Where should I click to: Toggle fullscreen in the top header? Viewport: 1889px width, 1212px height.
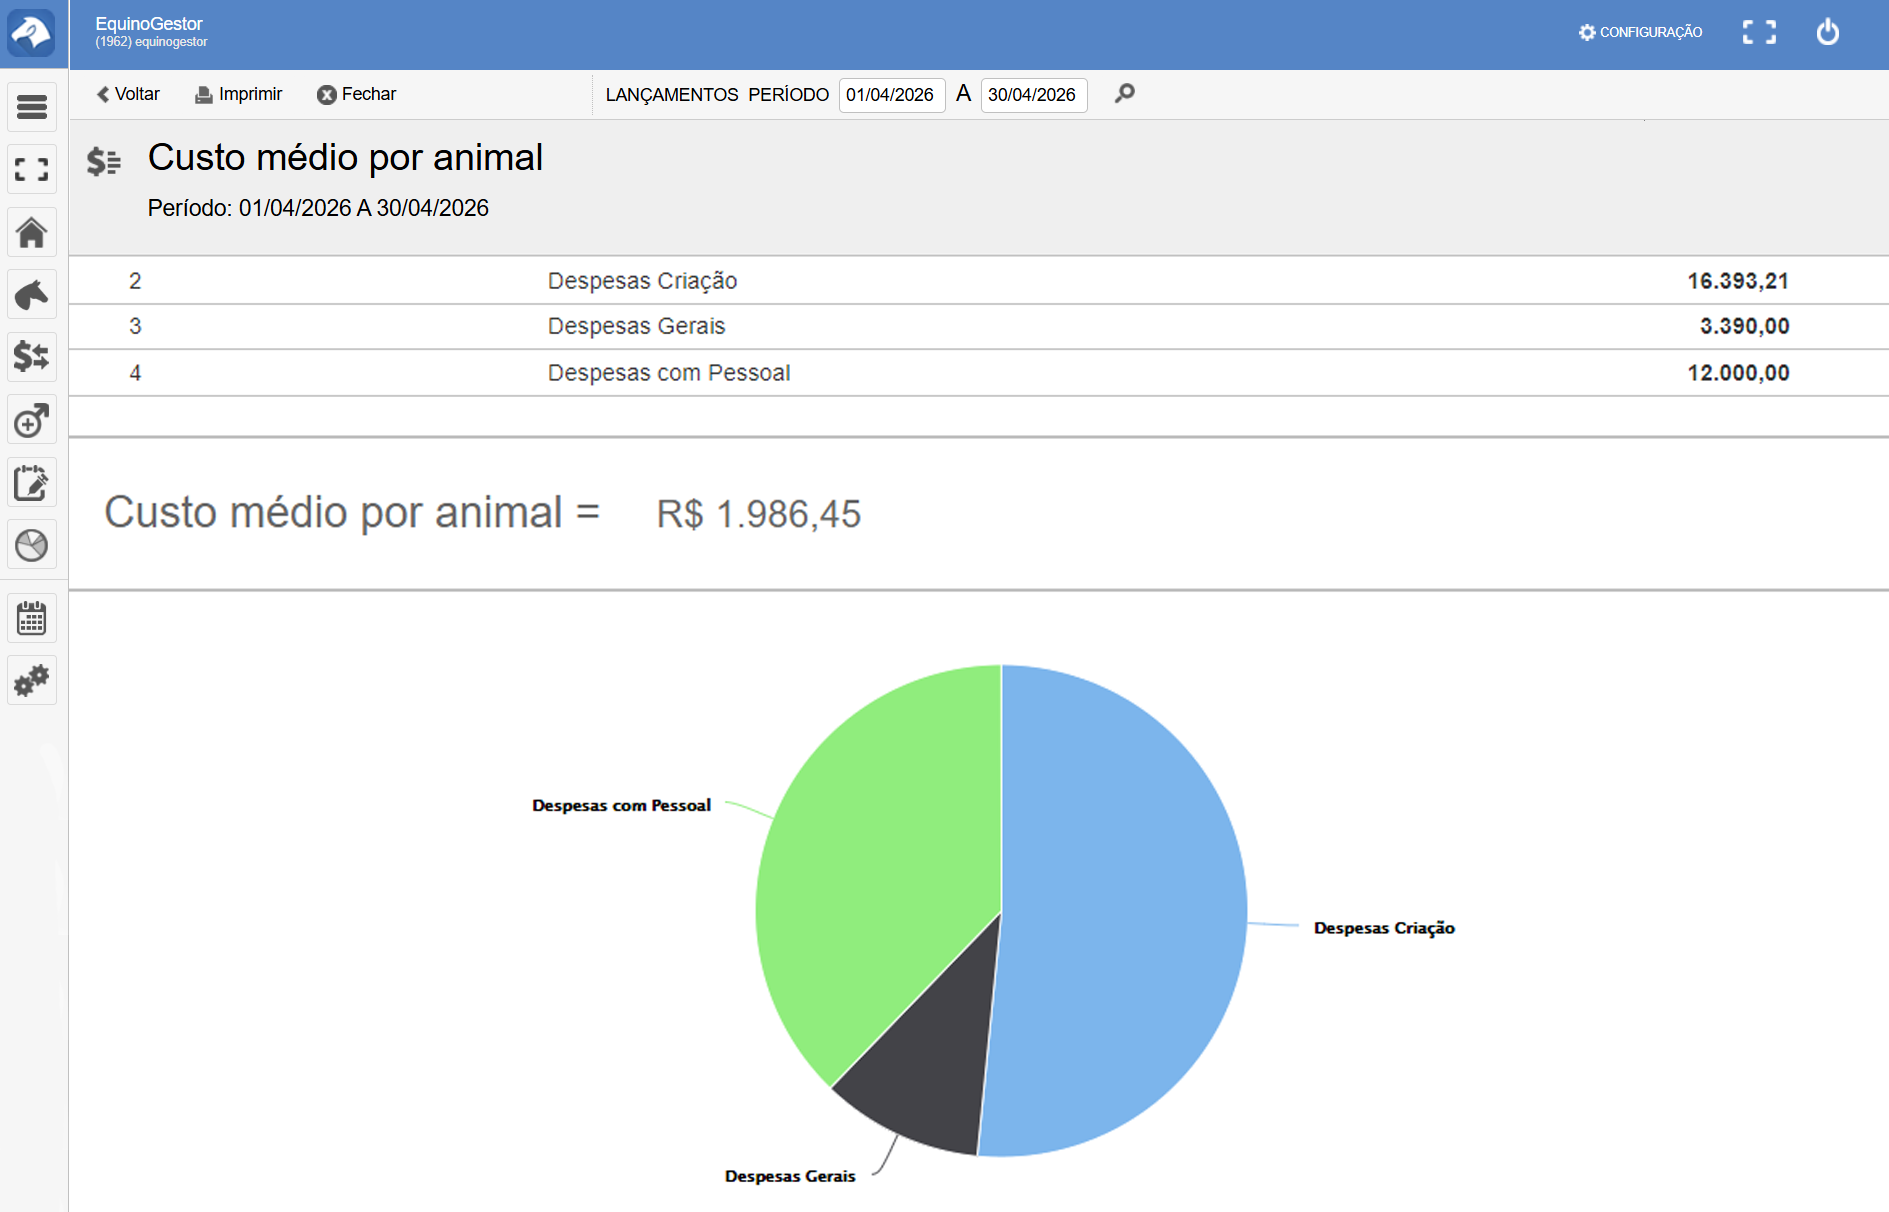click(x=1759, y=32)
